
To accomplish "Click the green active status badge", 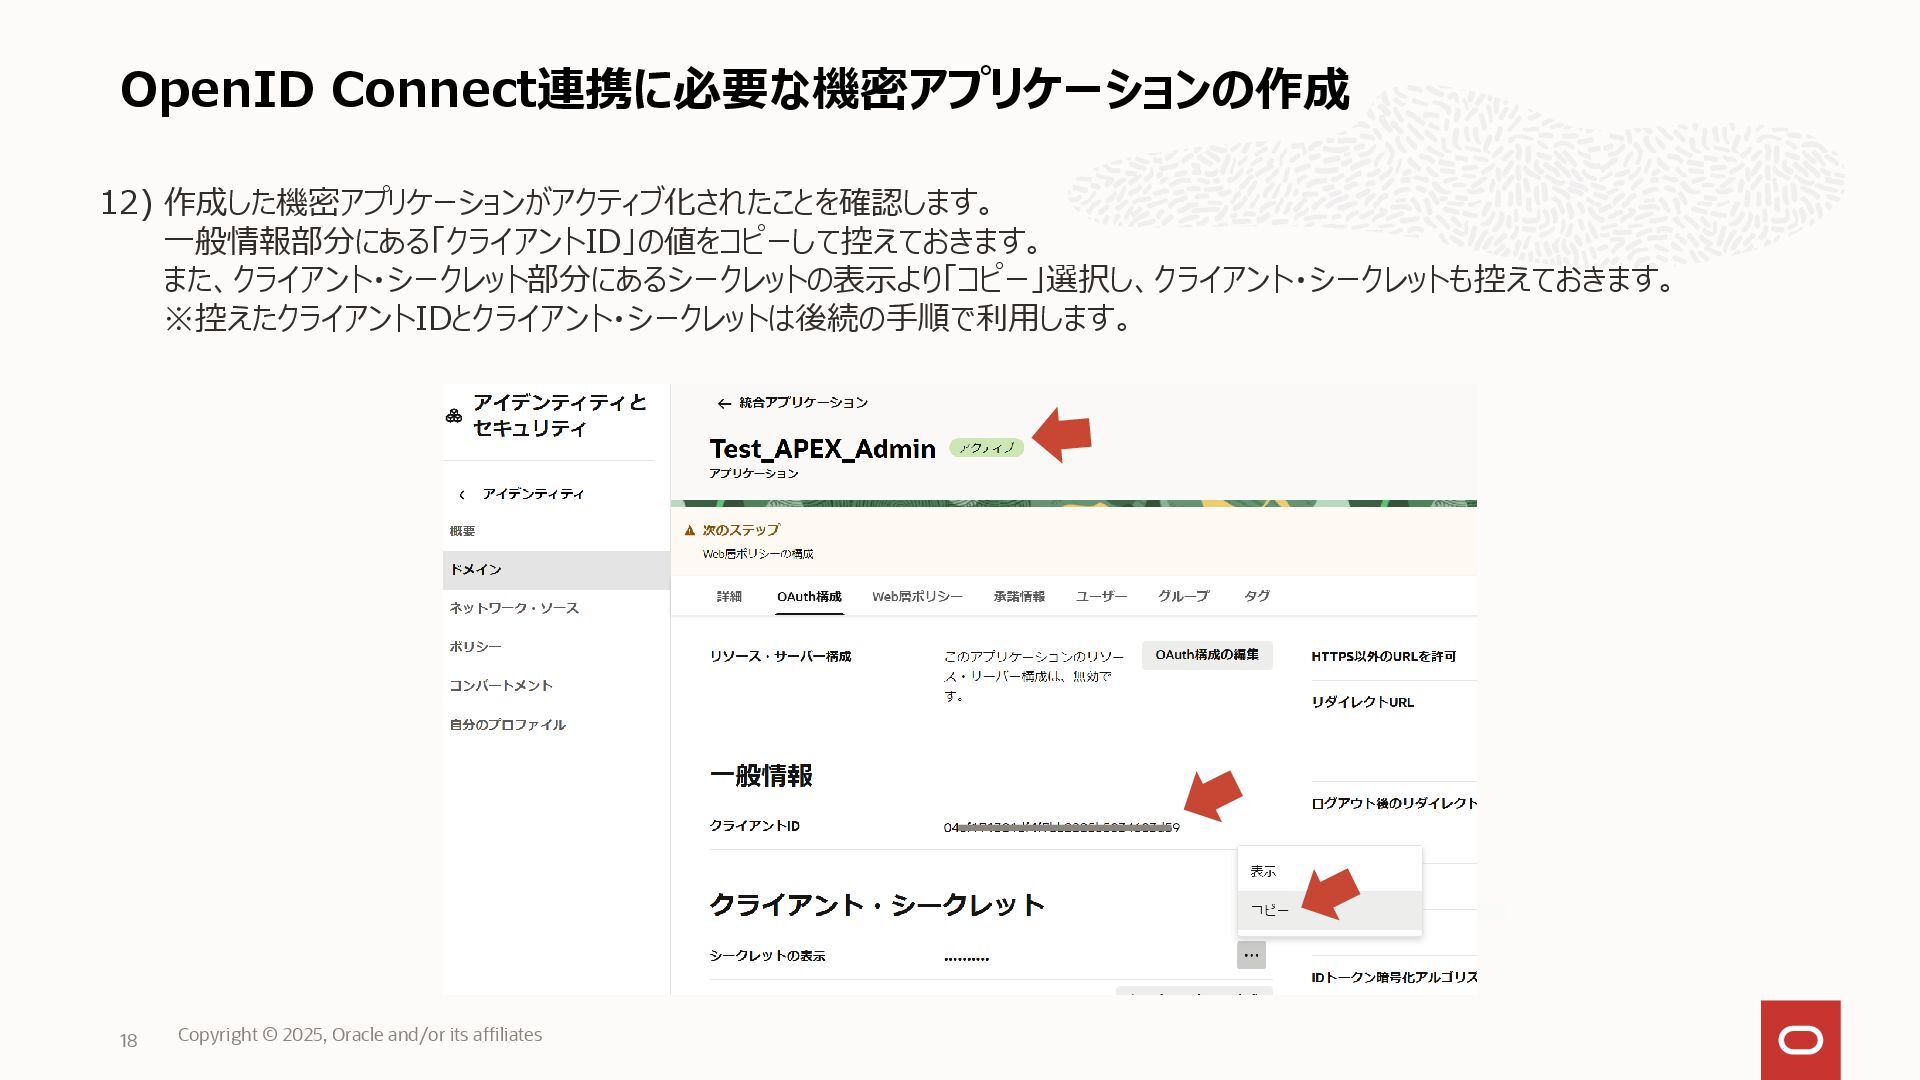I will coord(986,448).
